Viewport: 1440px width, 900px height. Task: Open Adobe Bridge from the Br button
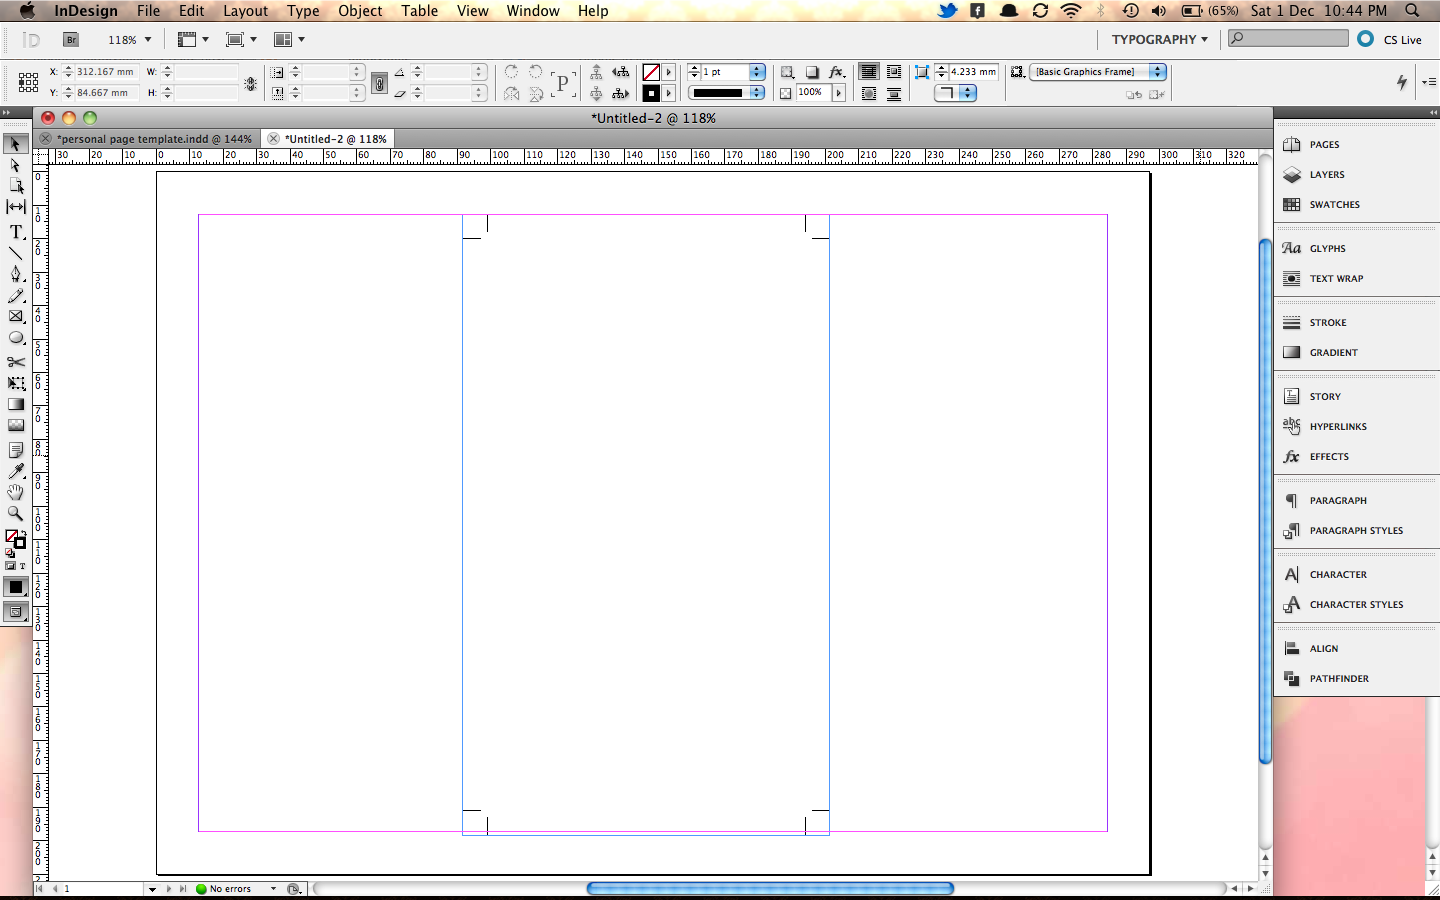point(71,40)
